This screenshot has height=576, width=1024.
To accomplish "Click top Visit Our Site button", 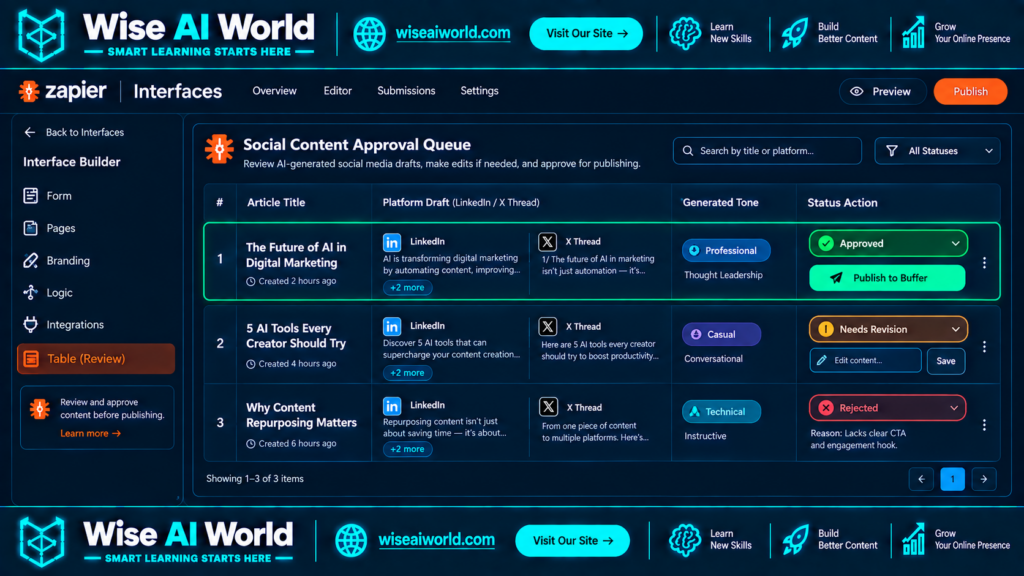I will (586, 34).
